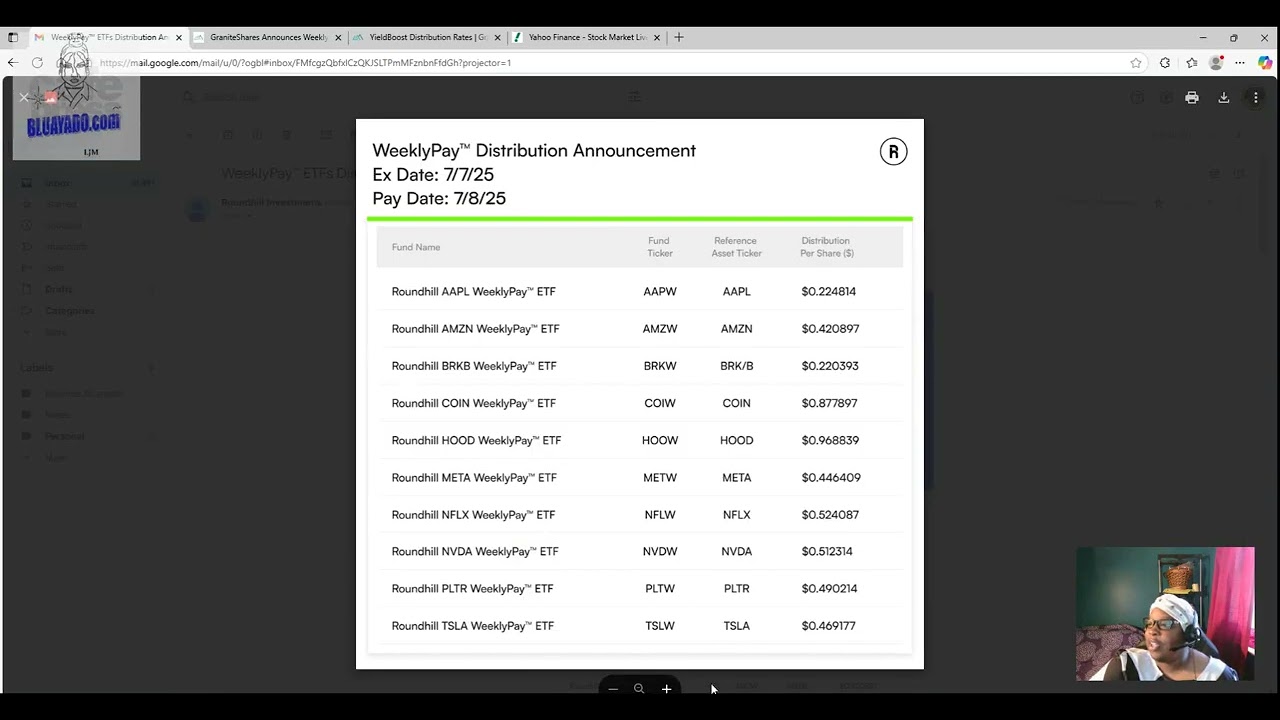The width and height of the screenshot is (1280, 720).
Task: Click the $0.446409 distribution value
Action: (831, 478)
